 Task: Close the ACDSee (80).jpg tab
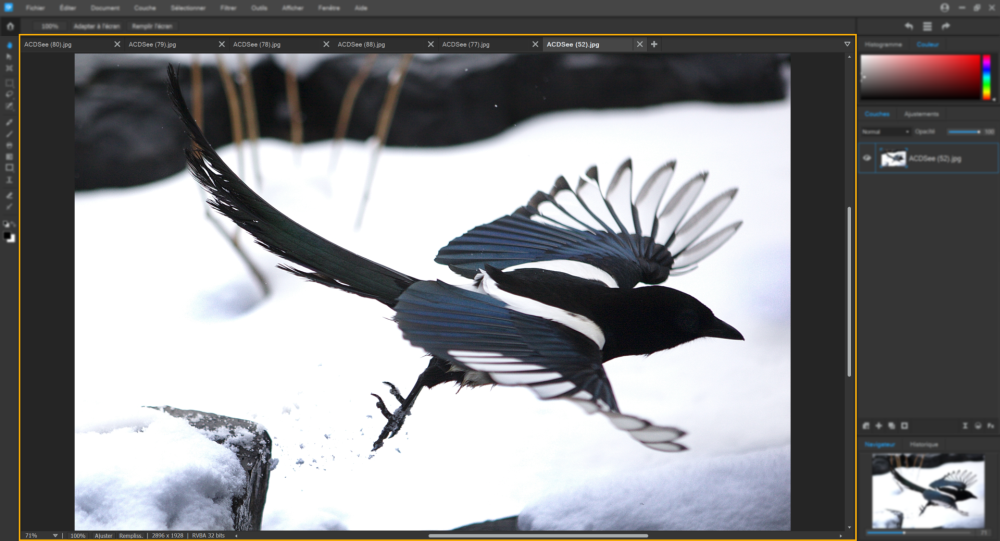click(117, 44)
